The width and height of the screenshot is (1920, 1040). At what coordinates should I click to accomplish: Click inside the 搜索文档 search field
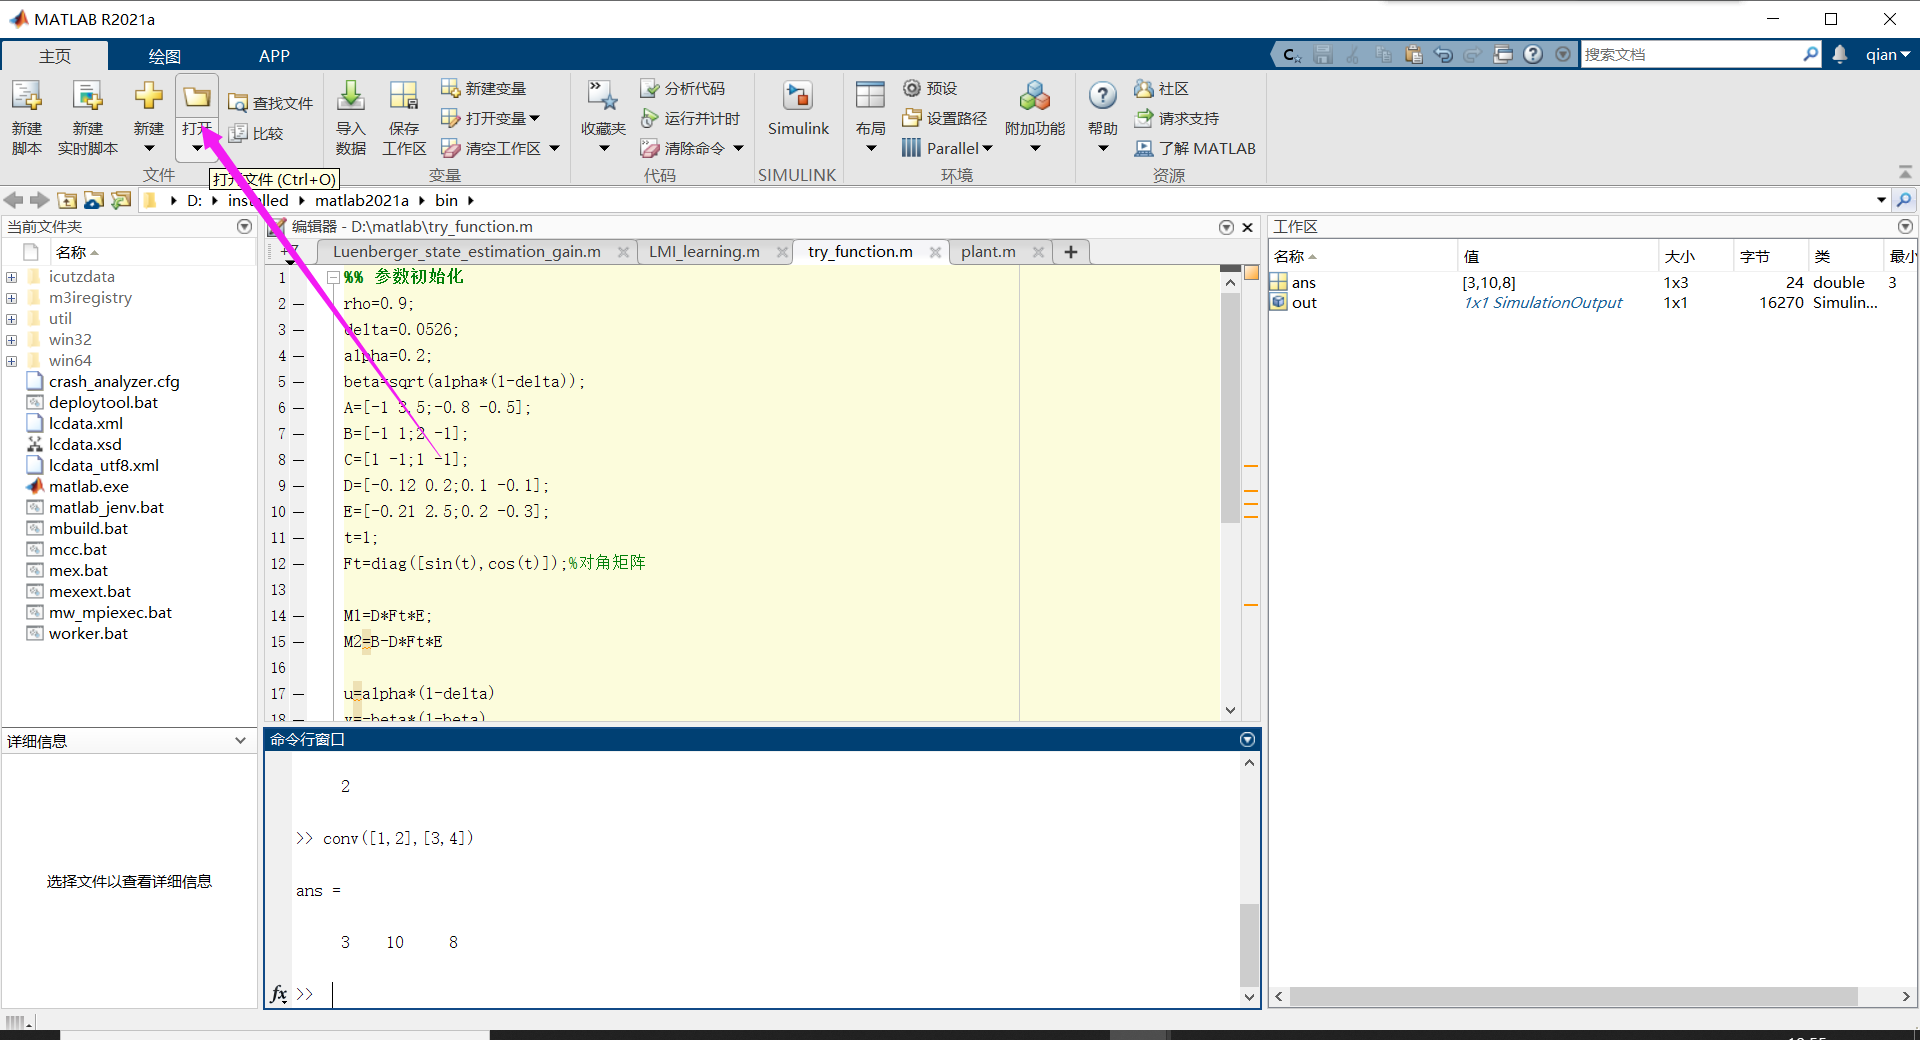(1692, 55)
